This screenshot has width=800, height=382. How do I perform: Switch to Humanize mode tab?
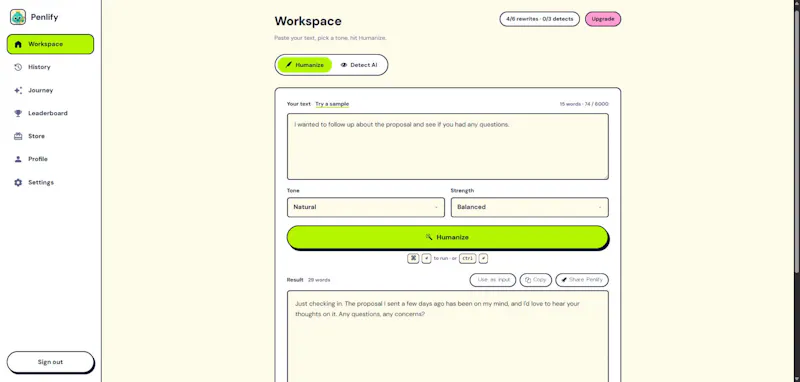click(305, 65)
